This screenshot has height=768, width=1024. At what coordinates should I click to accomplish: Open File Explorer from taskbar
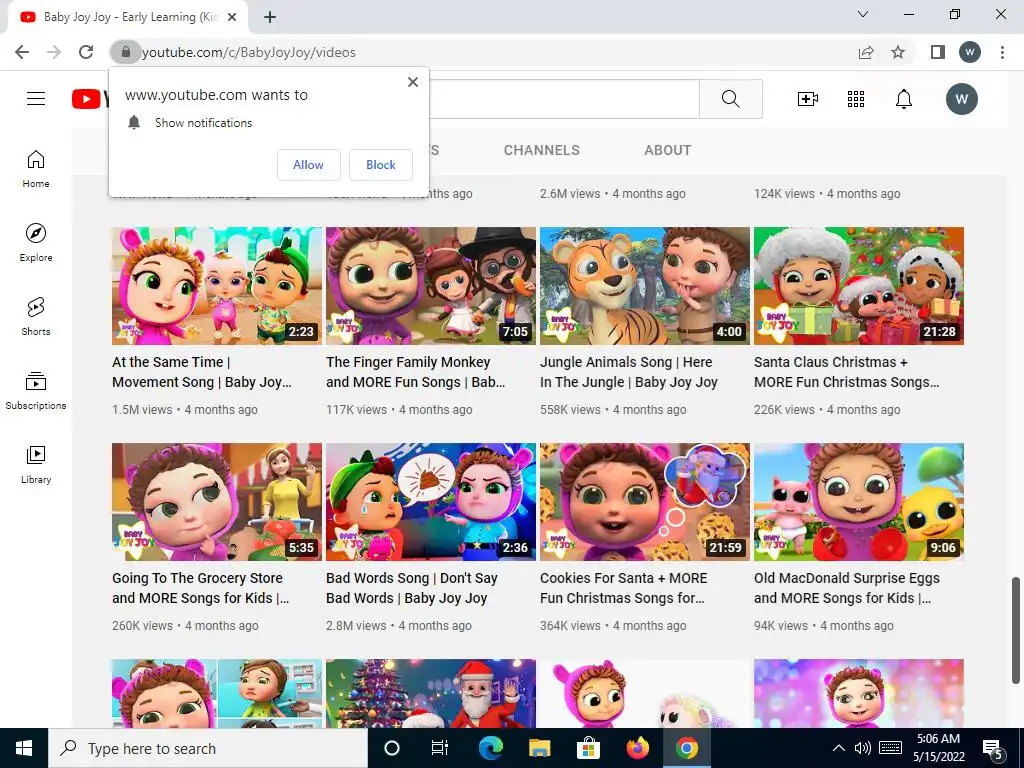click(x=539, y=748)
